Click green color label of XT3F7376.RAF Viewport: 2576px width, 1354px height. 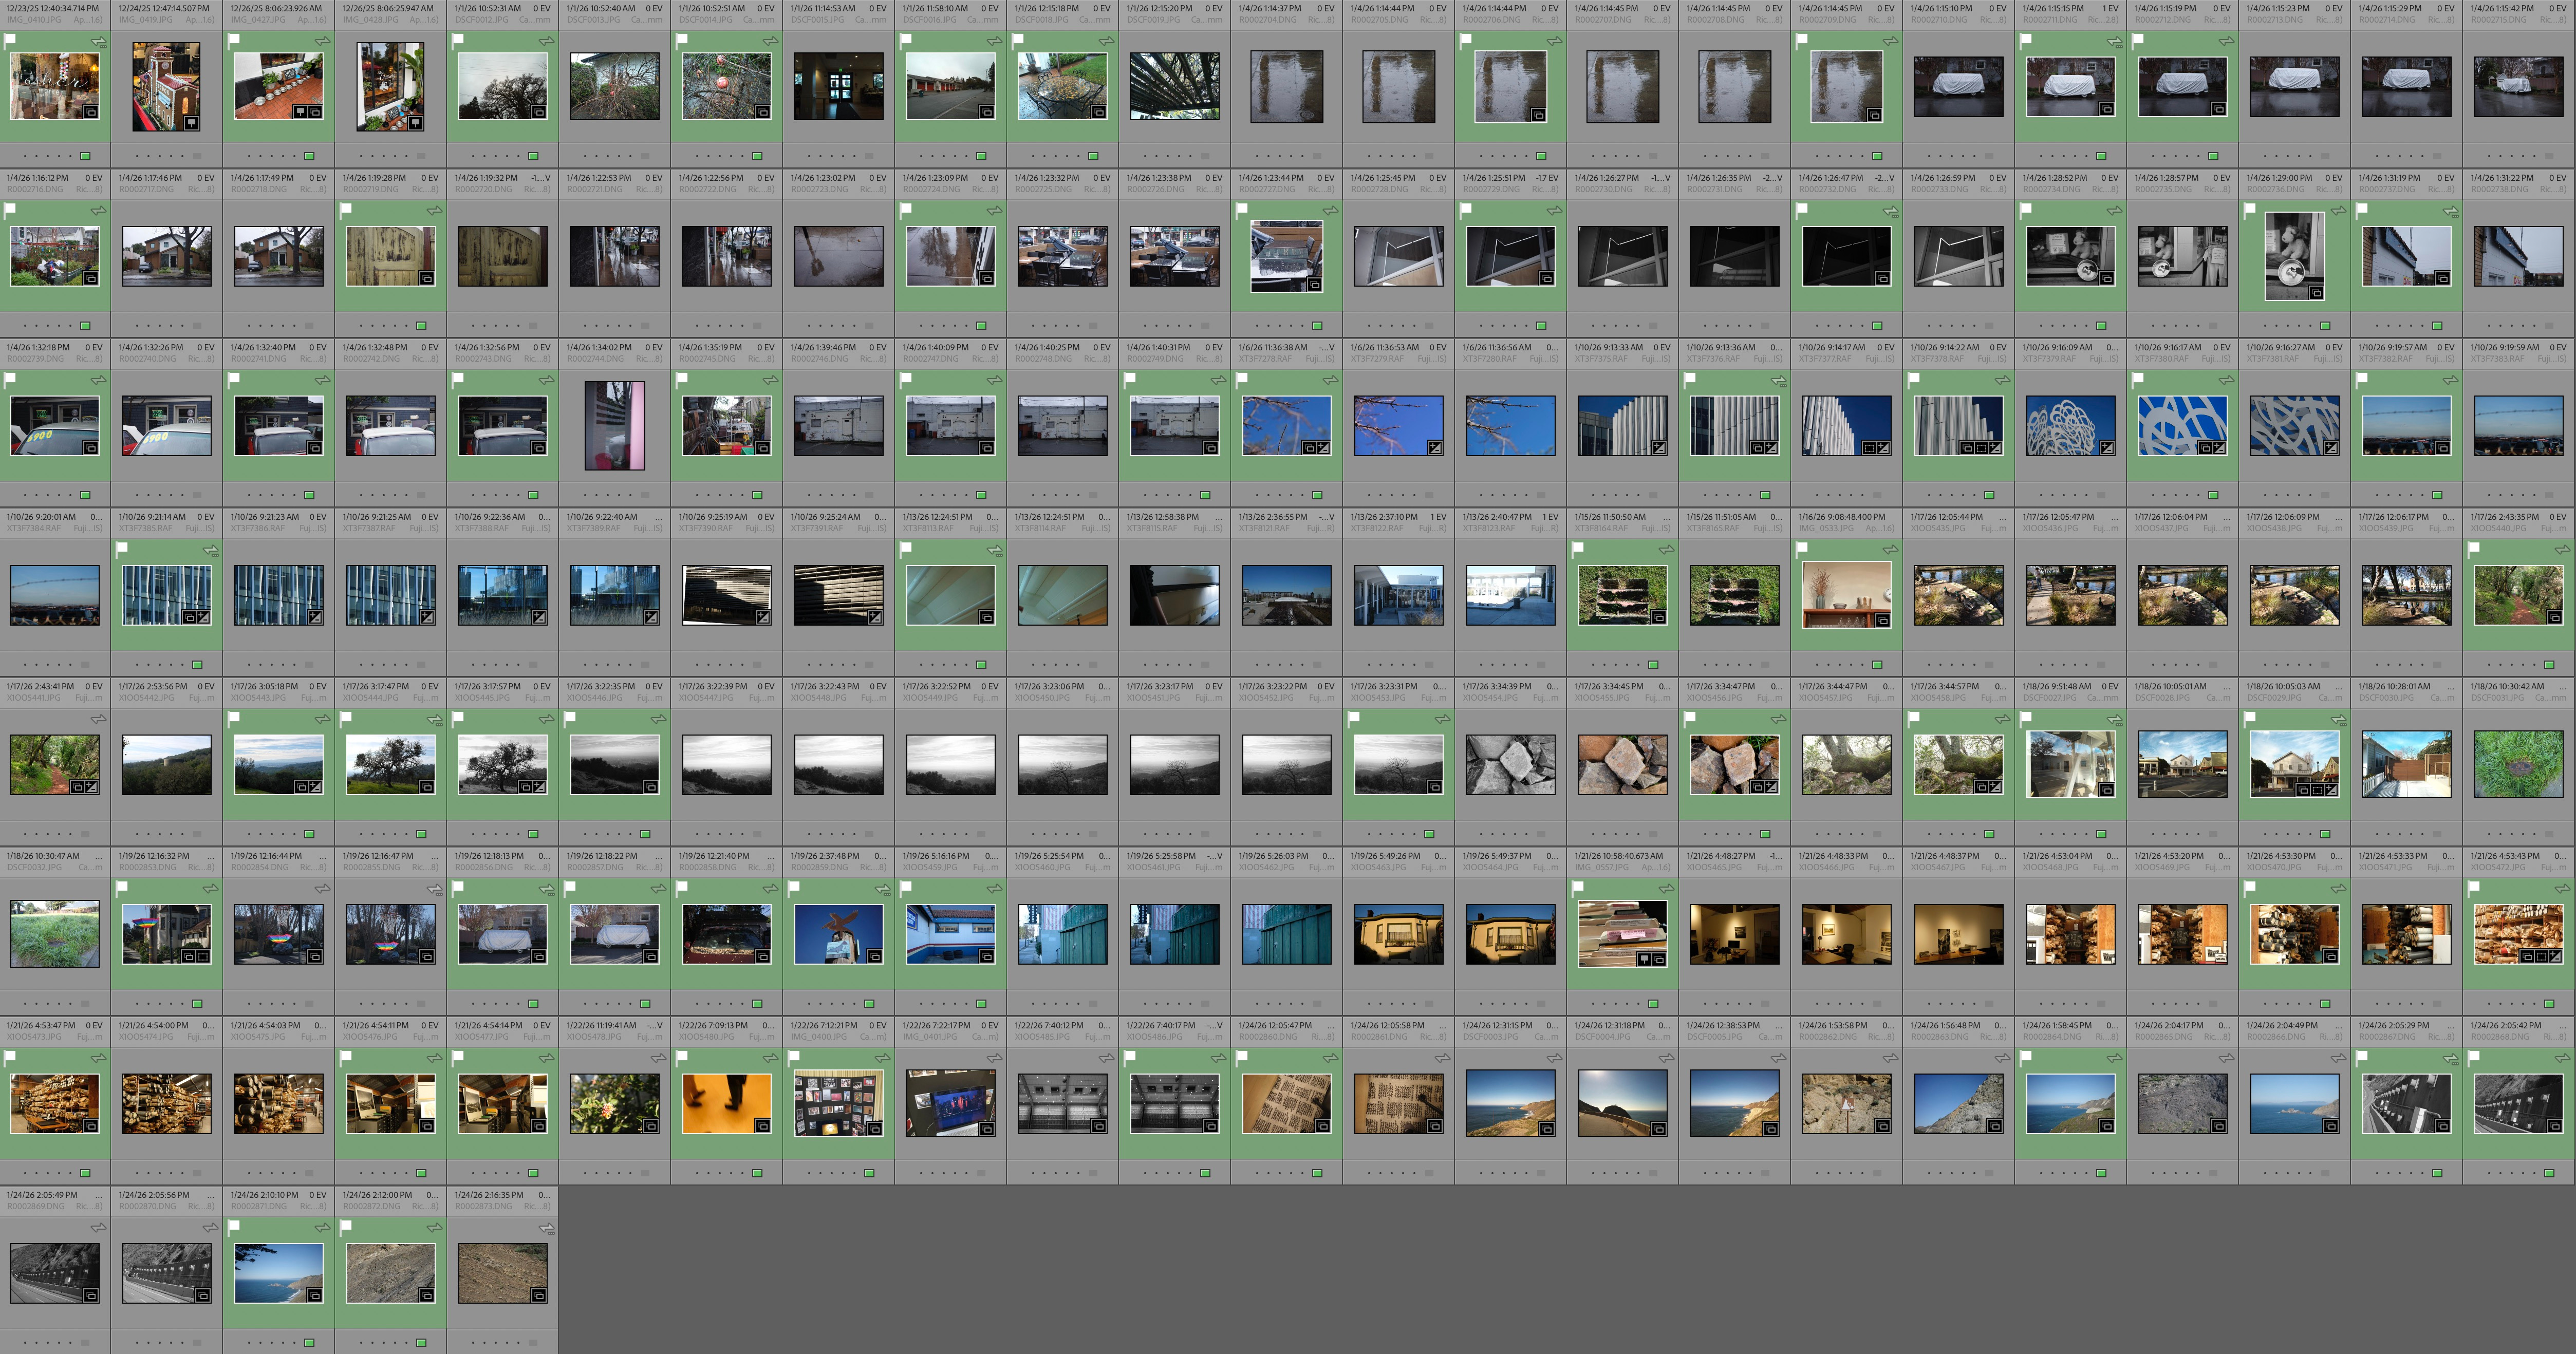1766,495
